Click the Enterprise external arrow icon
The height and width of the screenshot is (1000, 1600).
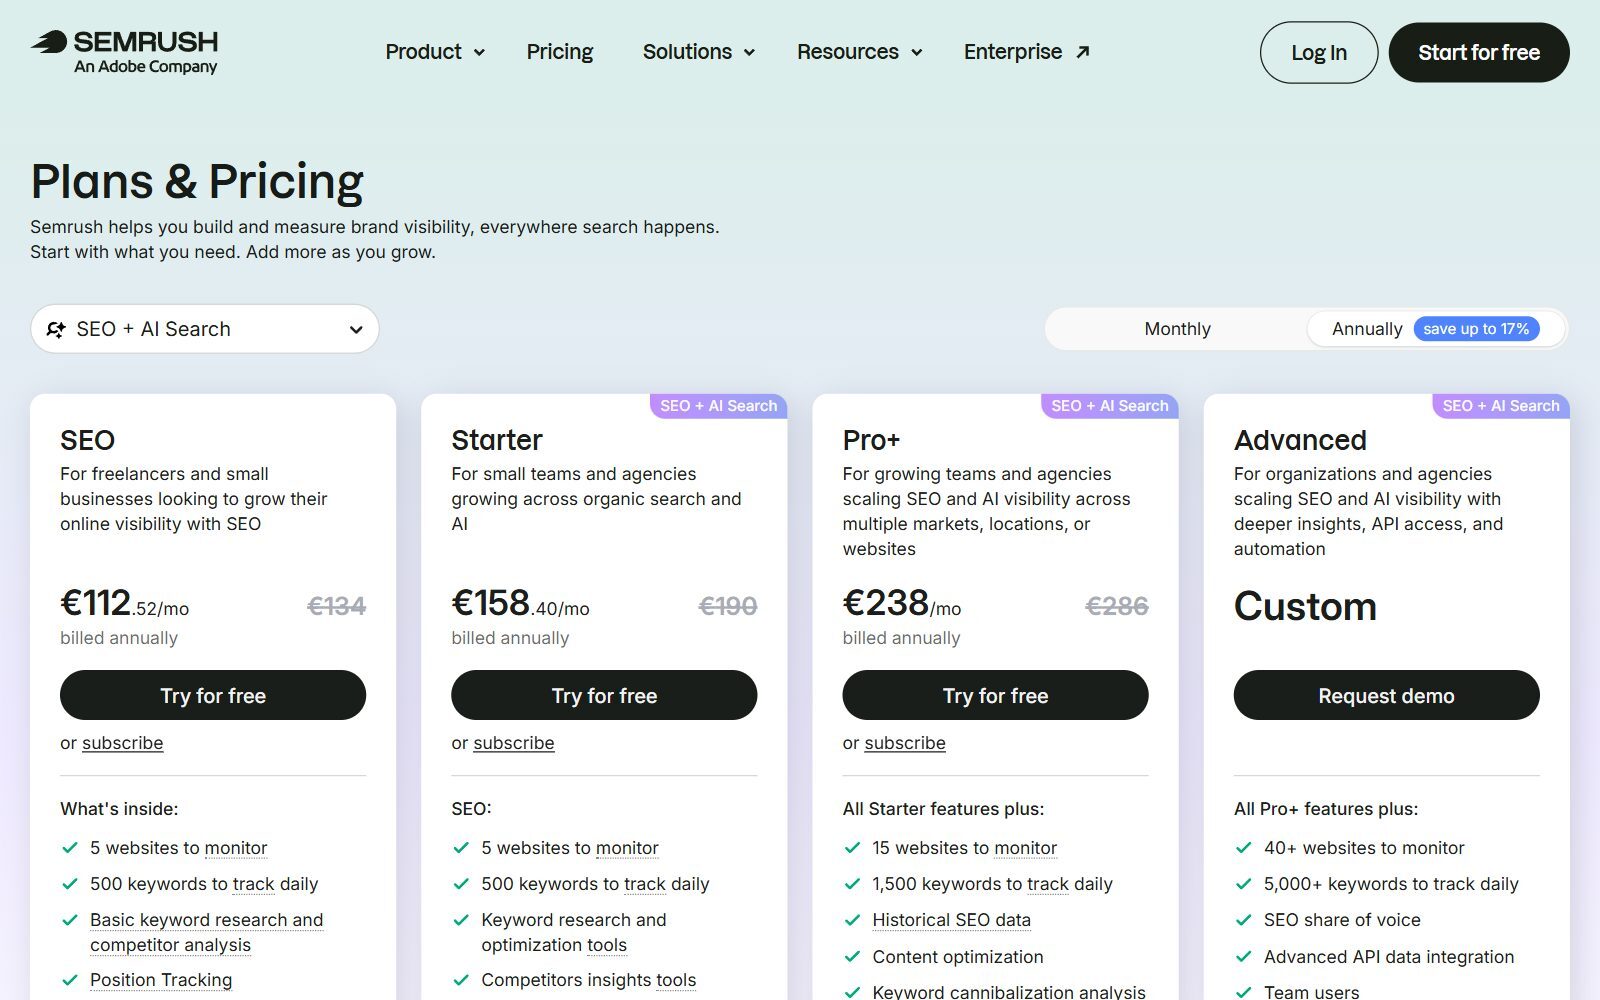pos(1082,52)
